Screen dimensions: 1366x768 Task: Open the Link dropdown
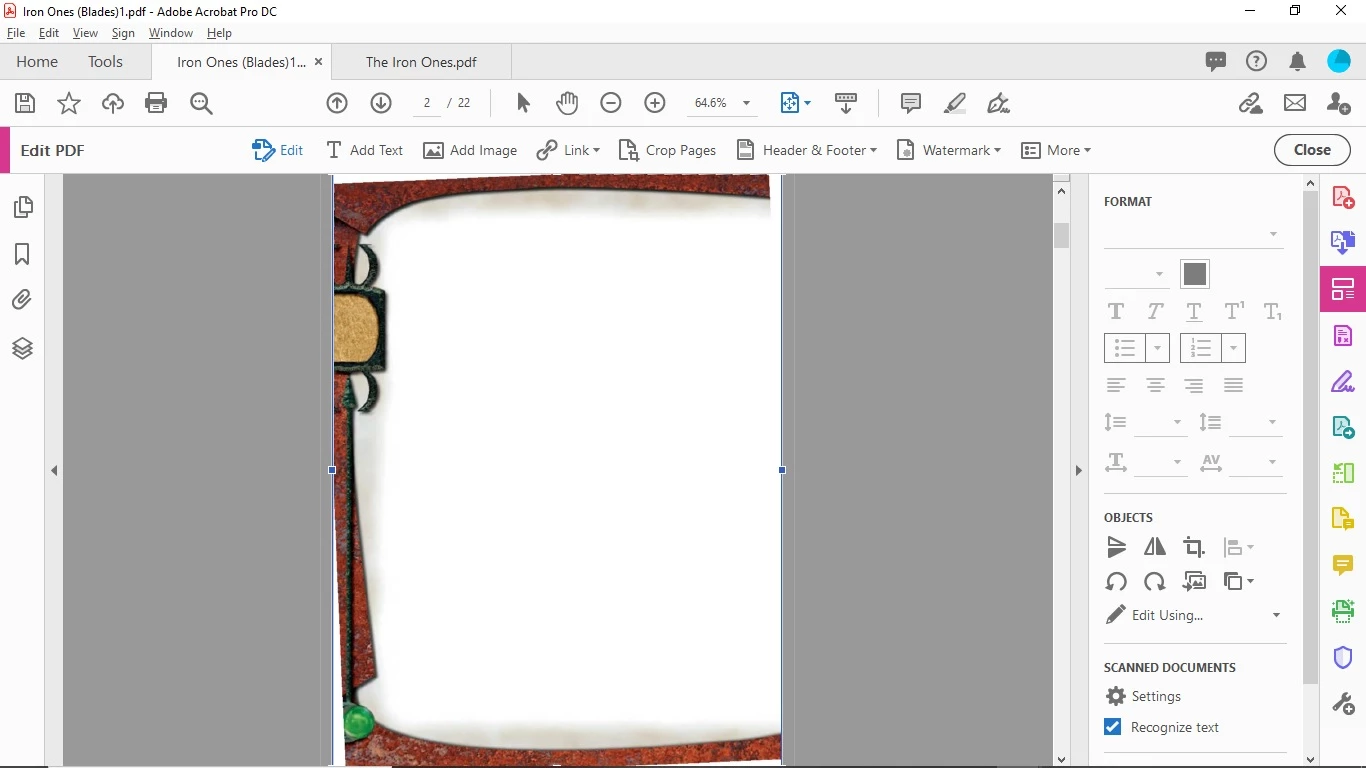pos(568,150)
